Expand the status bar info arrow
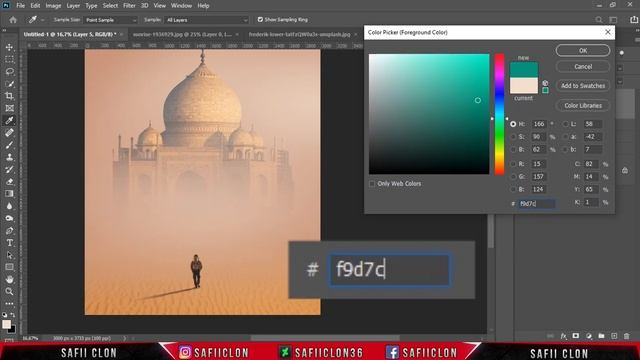Image resolution: width=640 pixels, height=360 pixels. pyautogui.click(x=125, y=338)
